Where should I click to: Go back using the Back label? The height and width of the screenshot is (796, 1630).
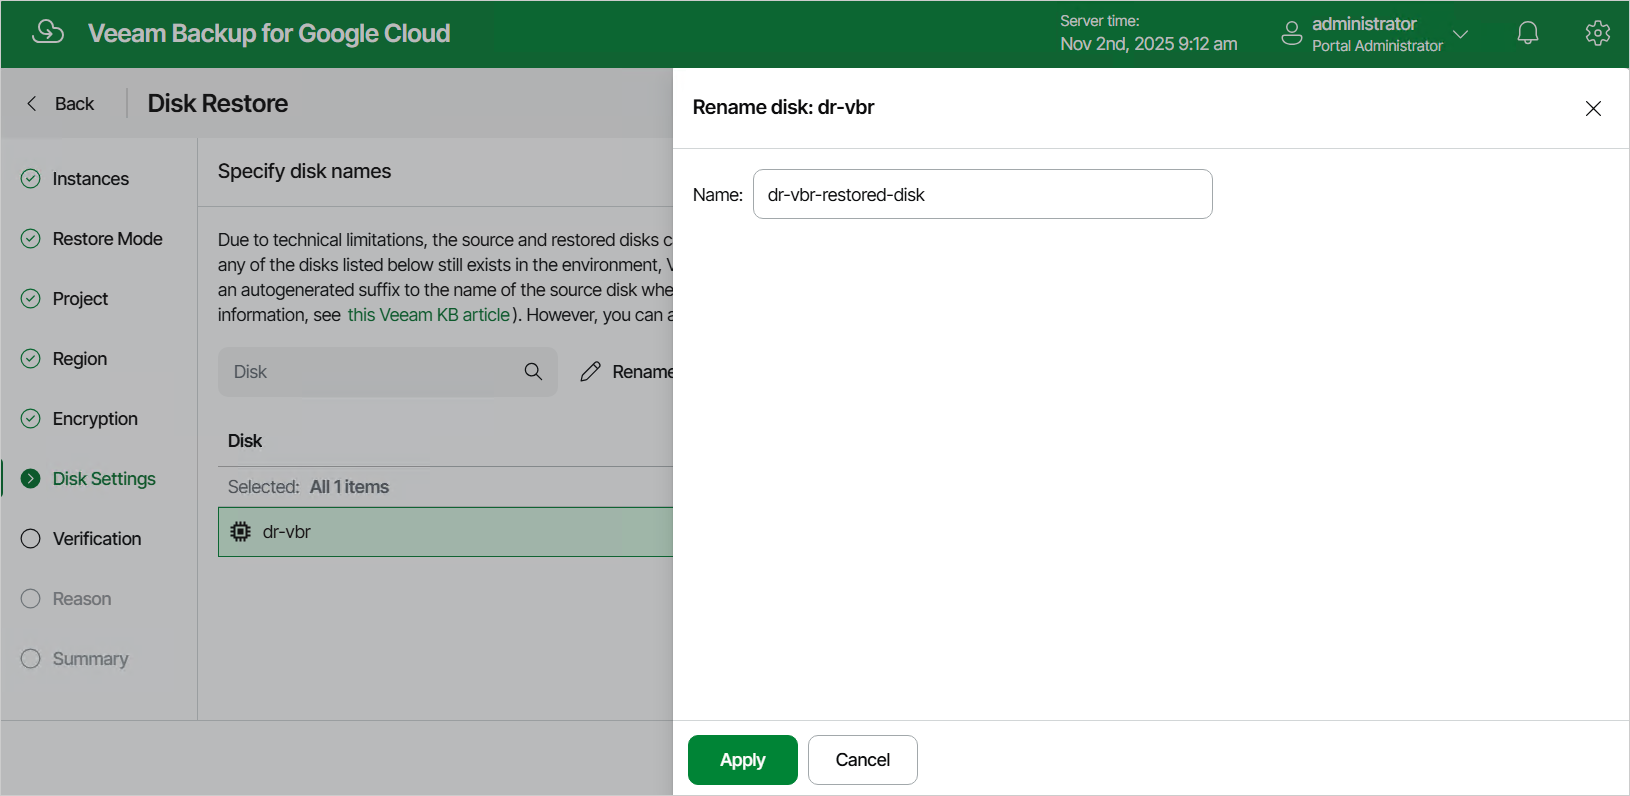(74, 104)
